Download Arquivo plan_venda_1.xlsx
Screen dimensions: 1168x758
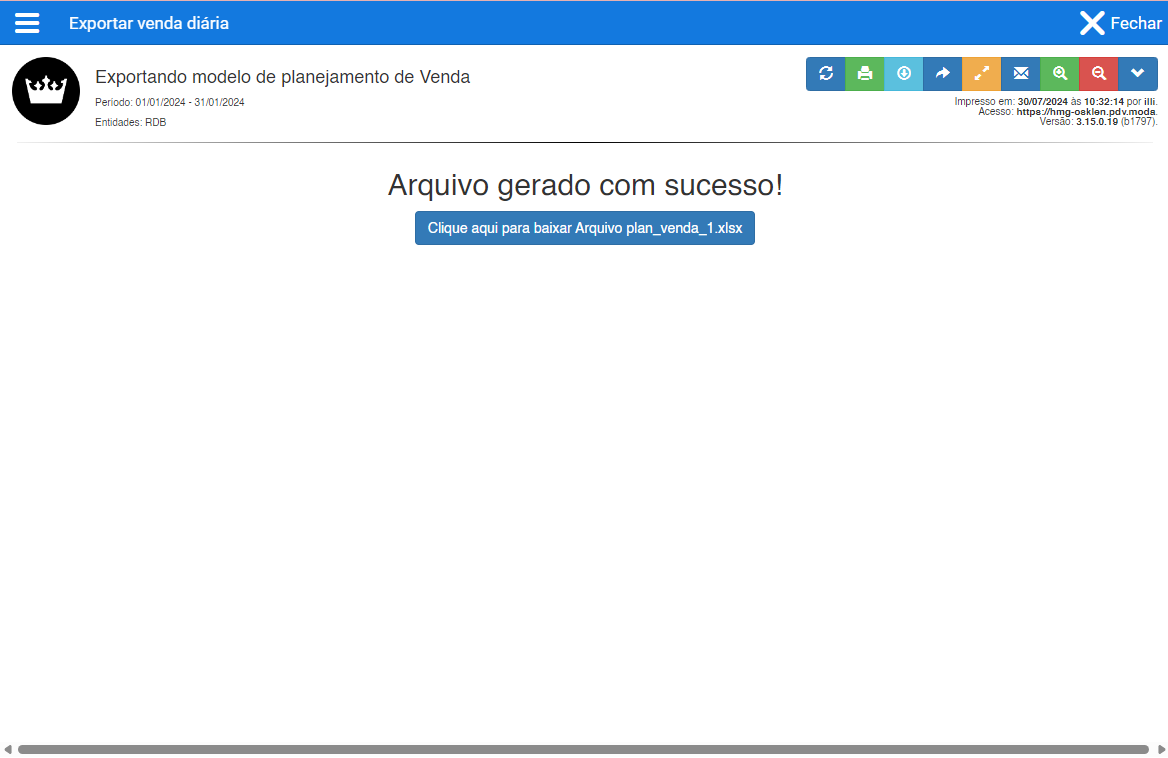584,227
